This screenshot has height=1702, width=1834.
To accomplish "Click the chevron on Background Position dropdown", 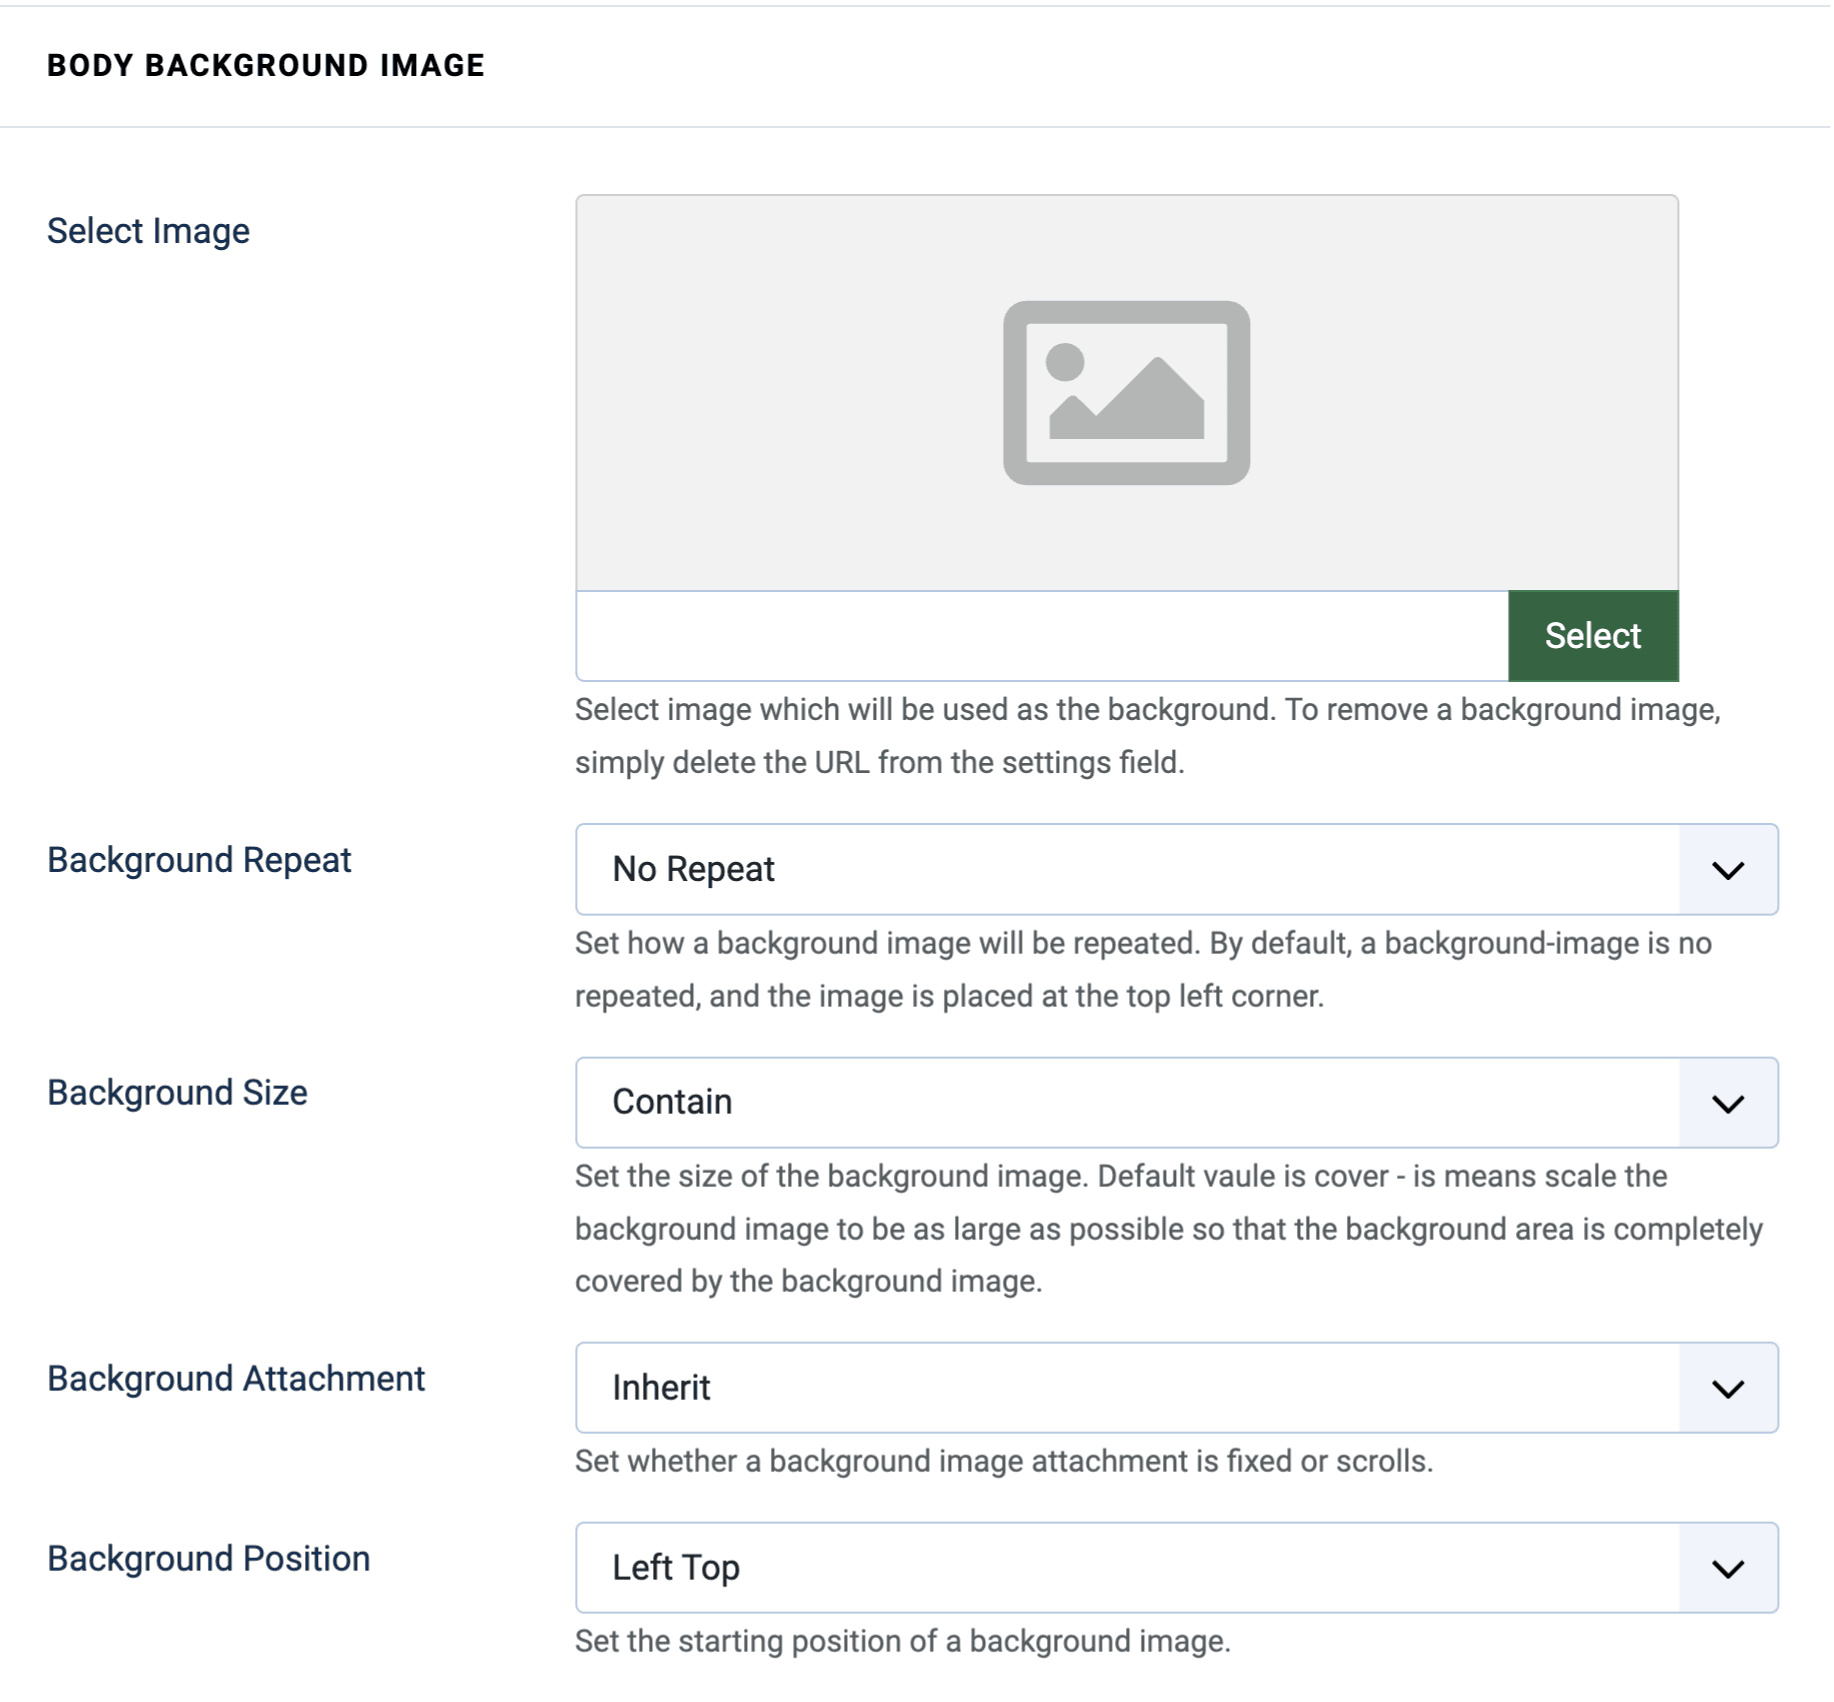I will tap(1727, 1568).
